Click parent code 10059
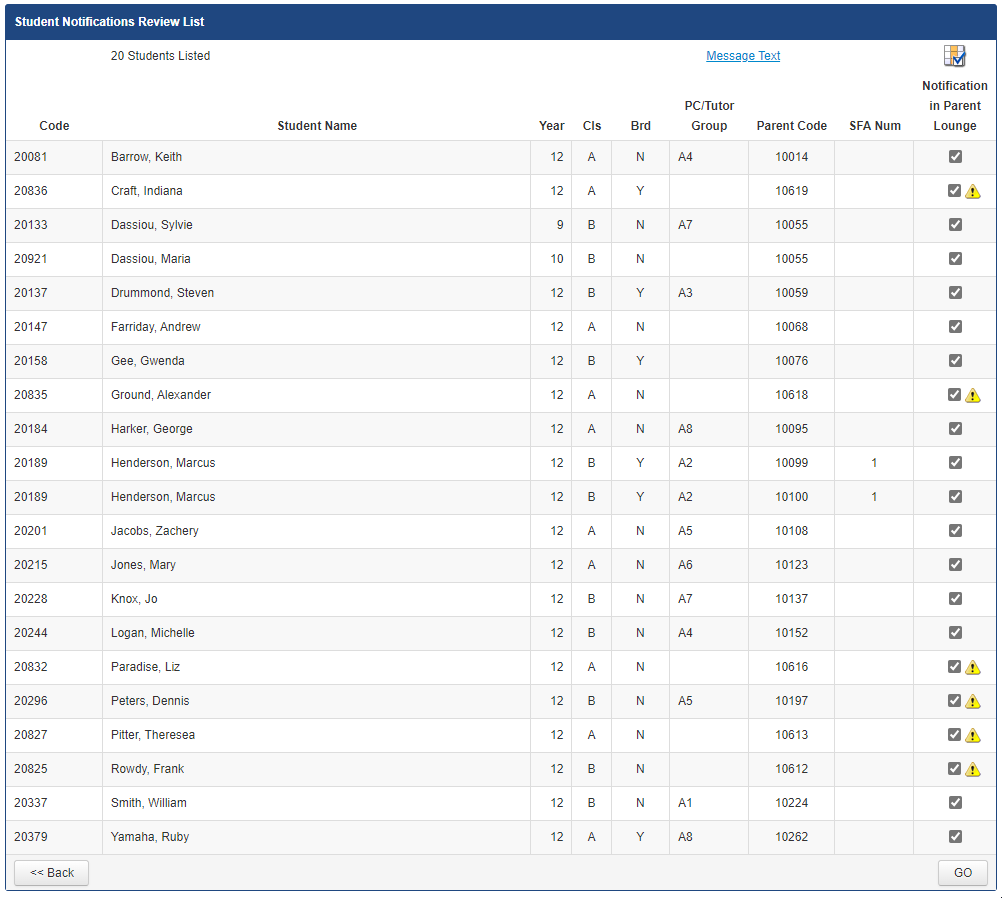Screen dimensions: 1002x898 point(792,293)
